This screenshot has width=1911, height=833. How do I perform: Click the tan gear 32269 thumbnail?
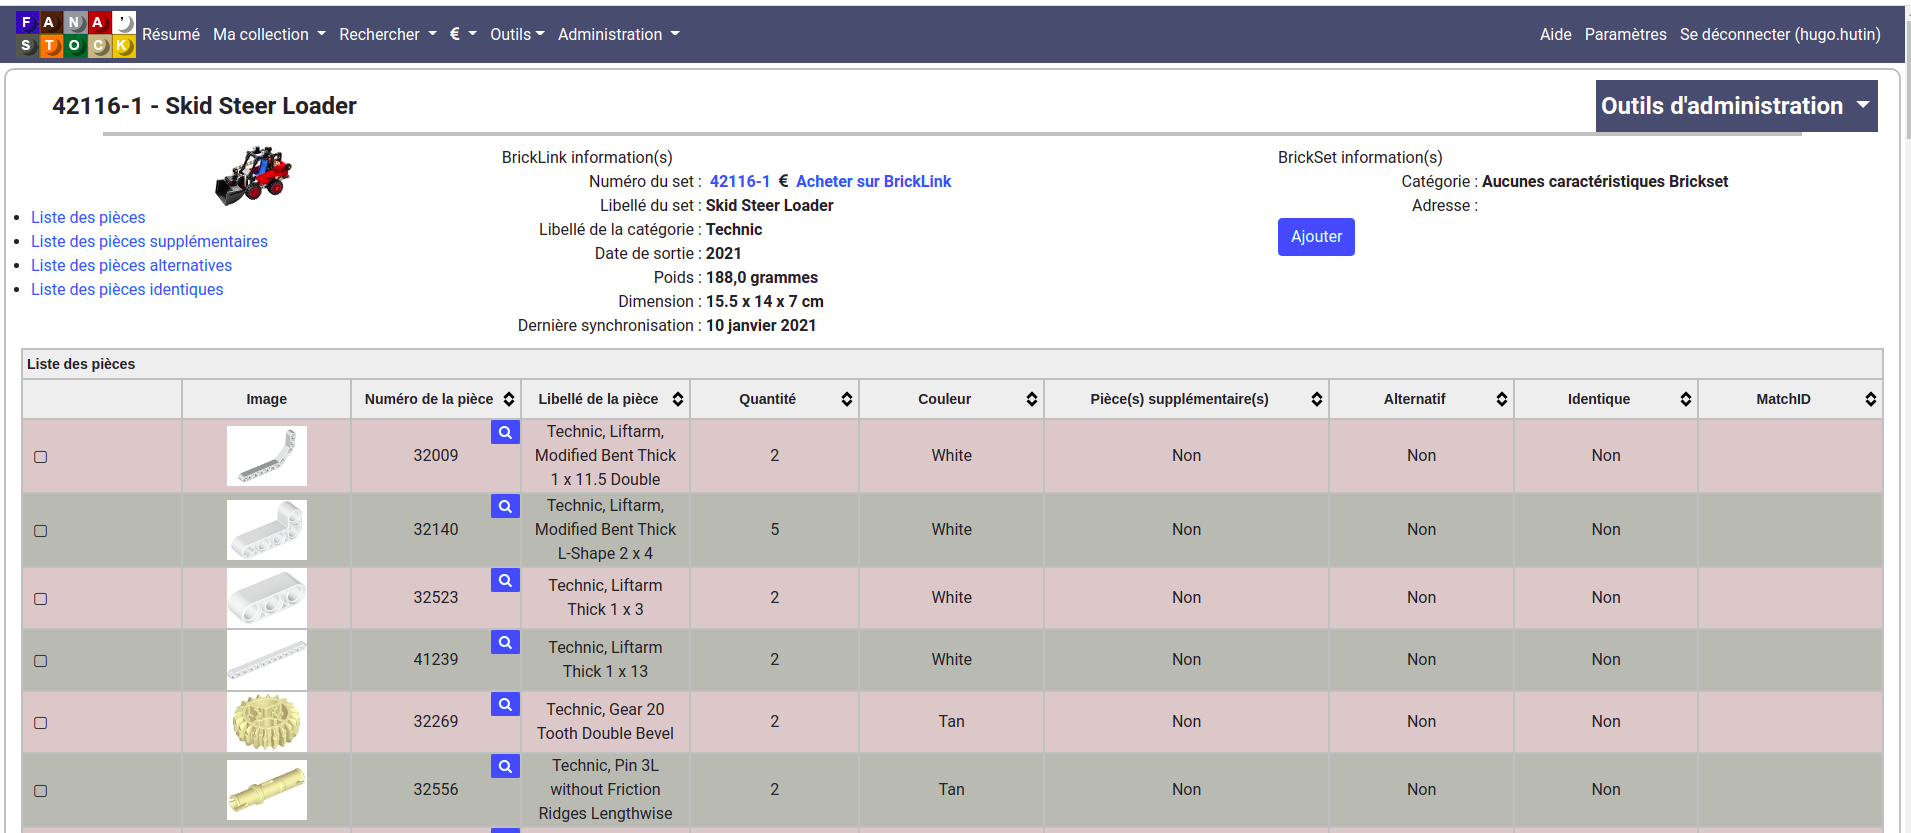tap(267, 722)
